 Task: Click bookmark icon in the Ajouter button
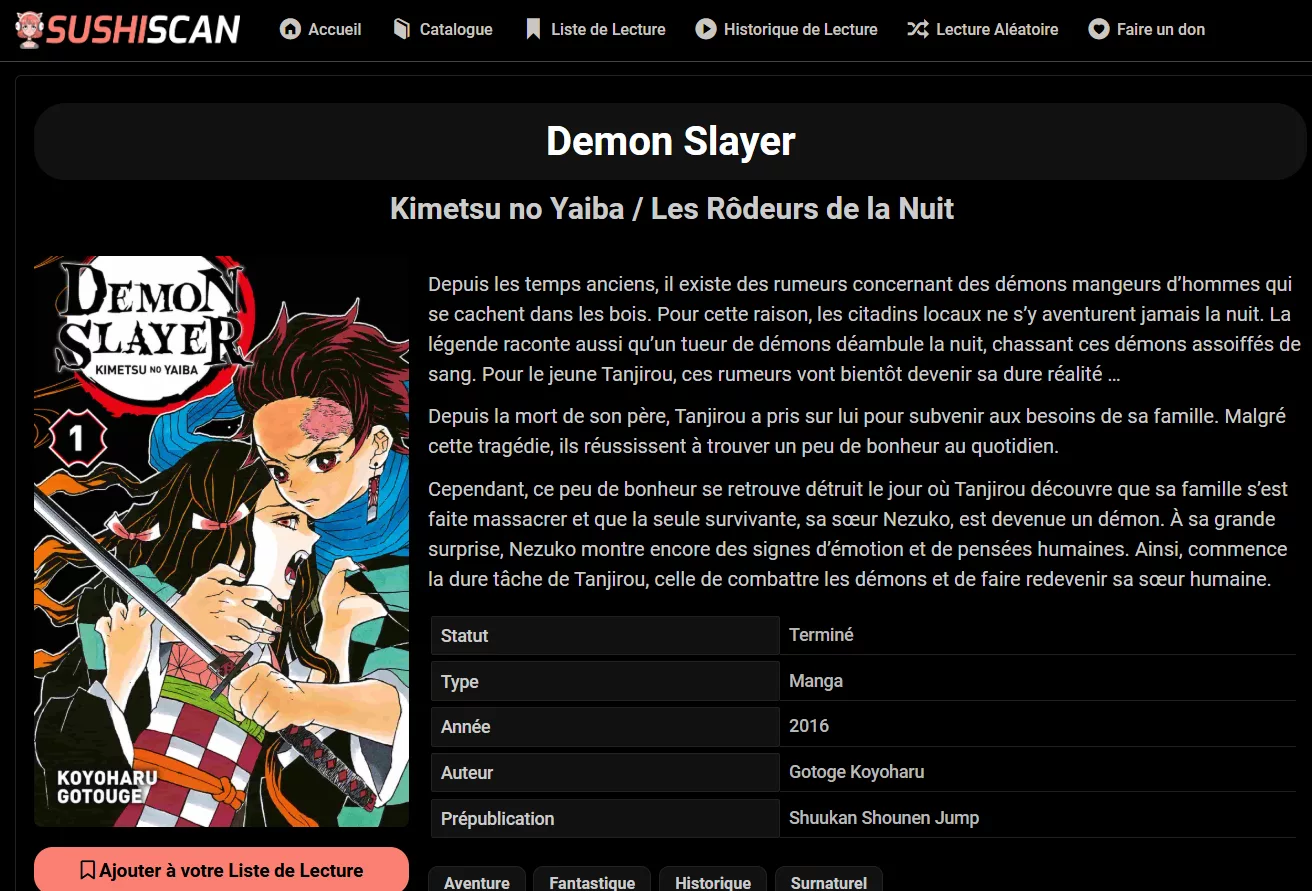(x=88, y=870)
